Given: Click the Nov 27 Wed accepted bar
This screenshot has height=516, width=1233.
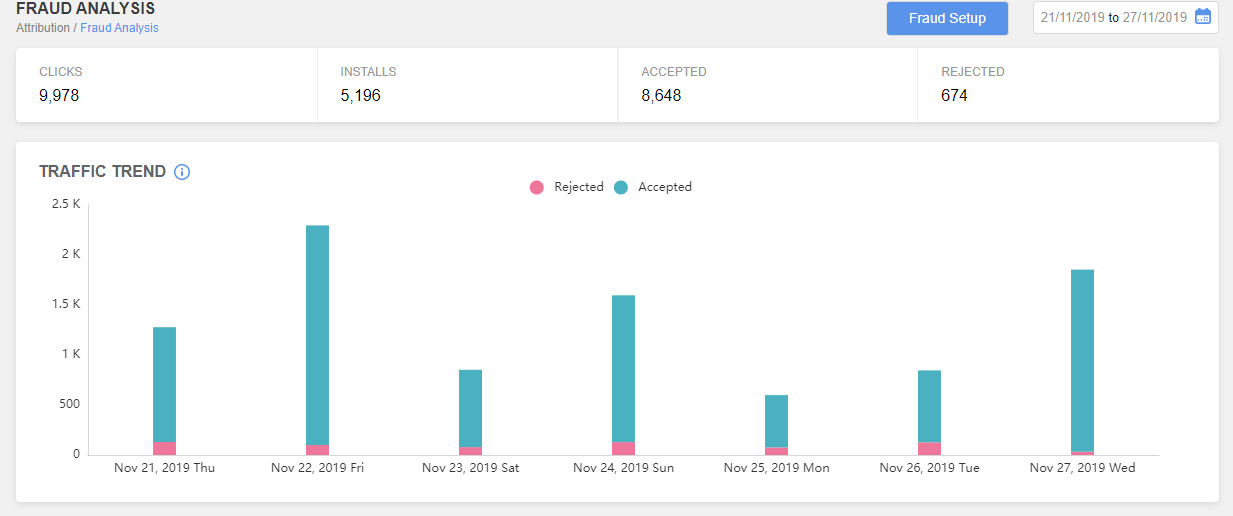Looking at the screenshot, I should [x=1082, y=360].
